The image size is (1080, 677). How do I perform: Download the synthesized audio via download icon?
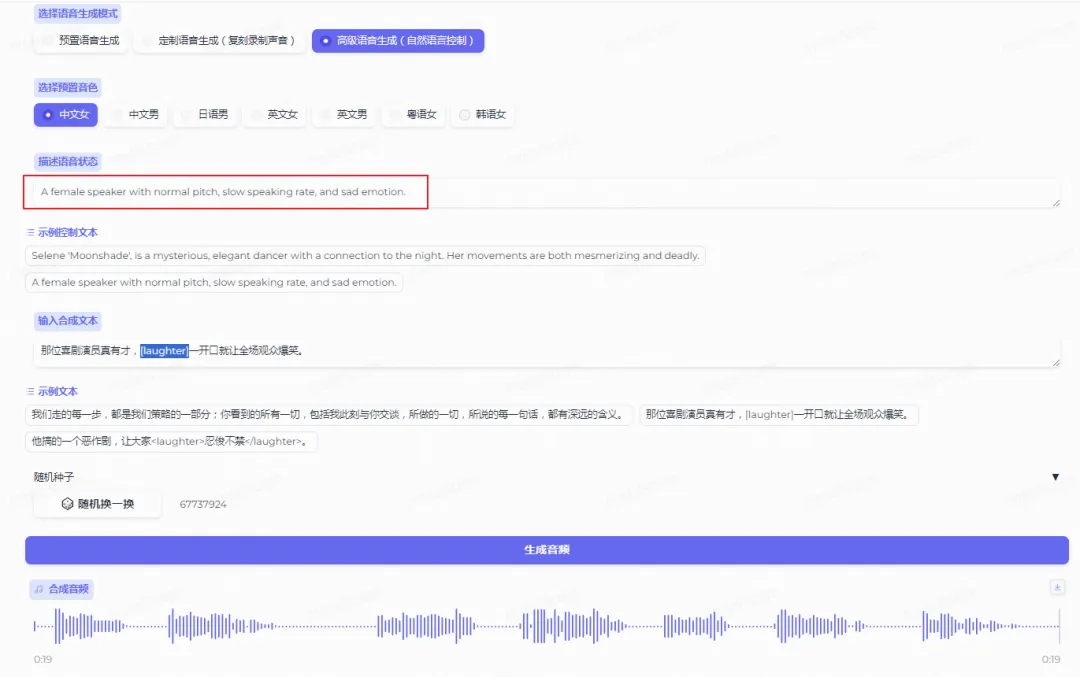coord(1057,588)
